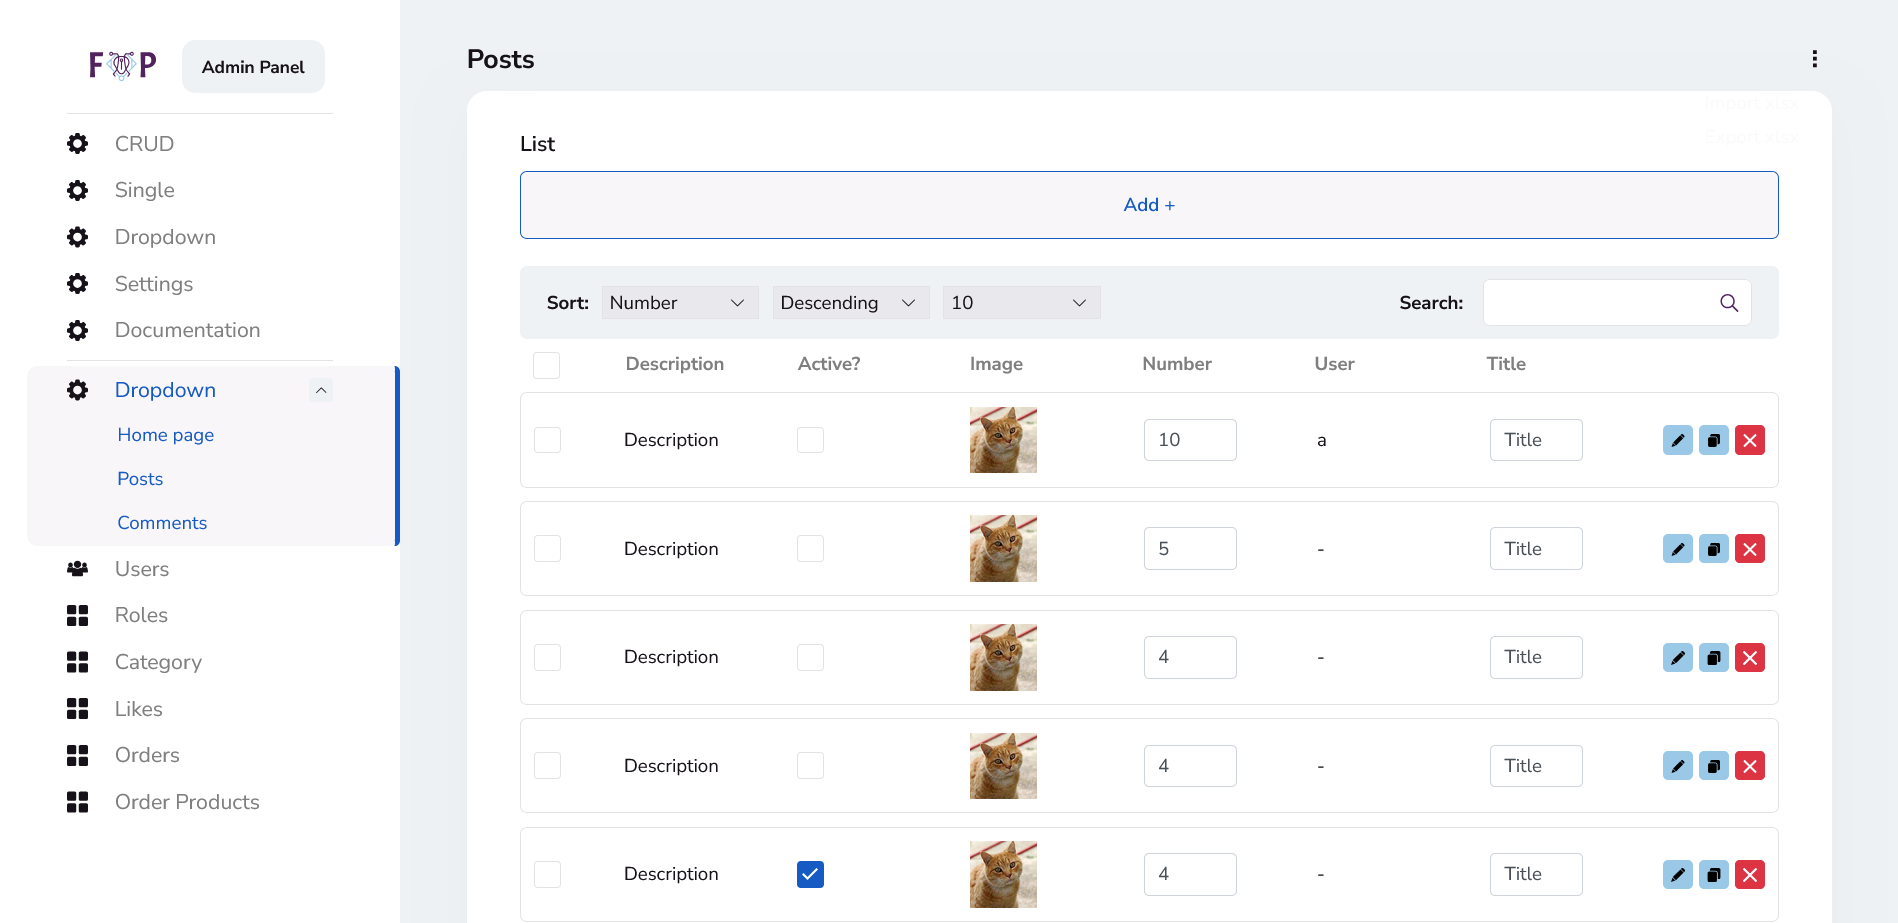Uncheck the checked Active checkbox
The height and width of the screenshot is (923, 1898).
(810, 874)
